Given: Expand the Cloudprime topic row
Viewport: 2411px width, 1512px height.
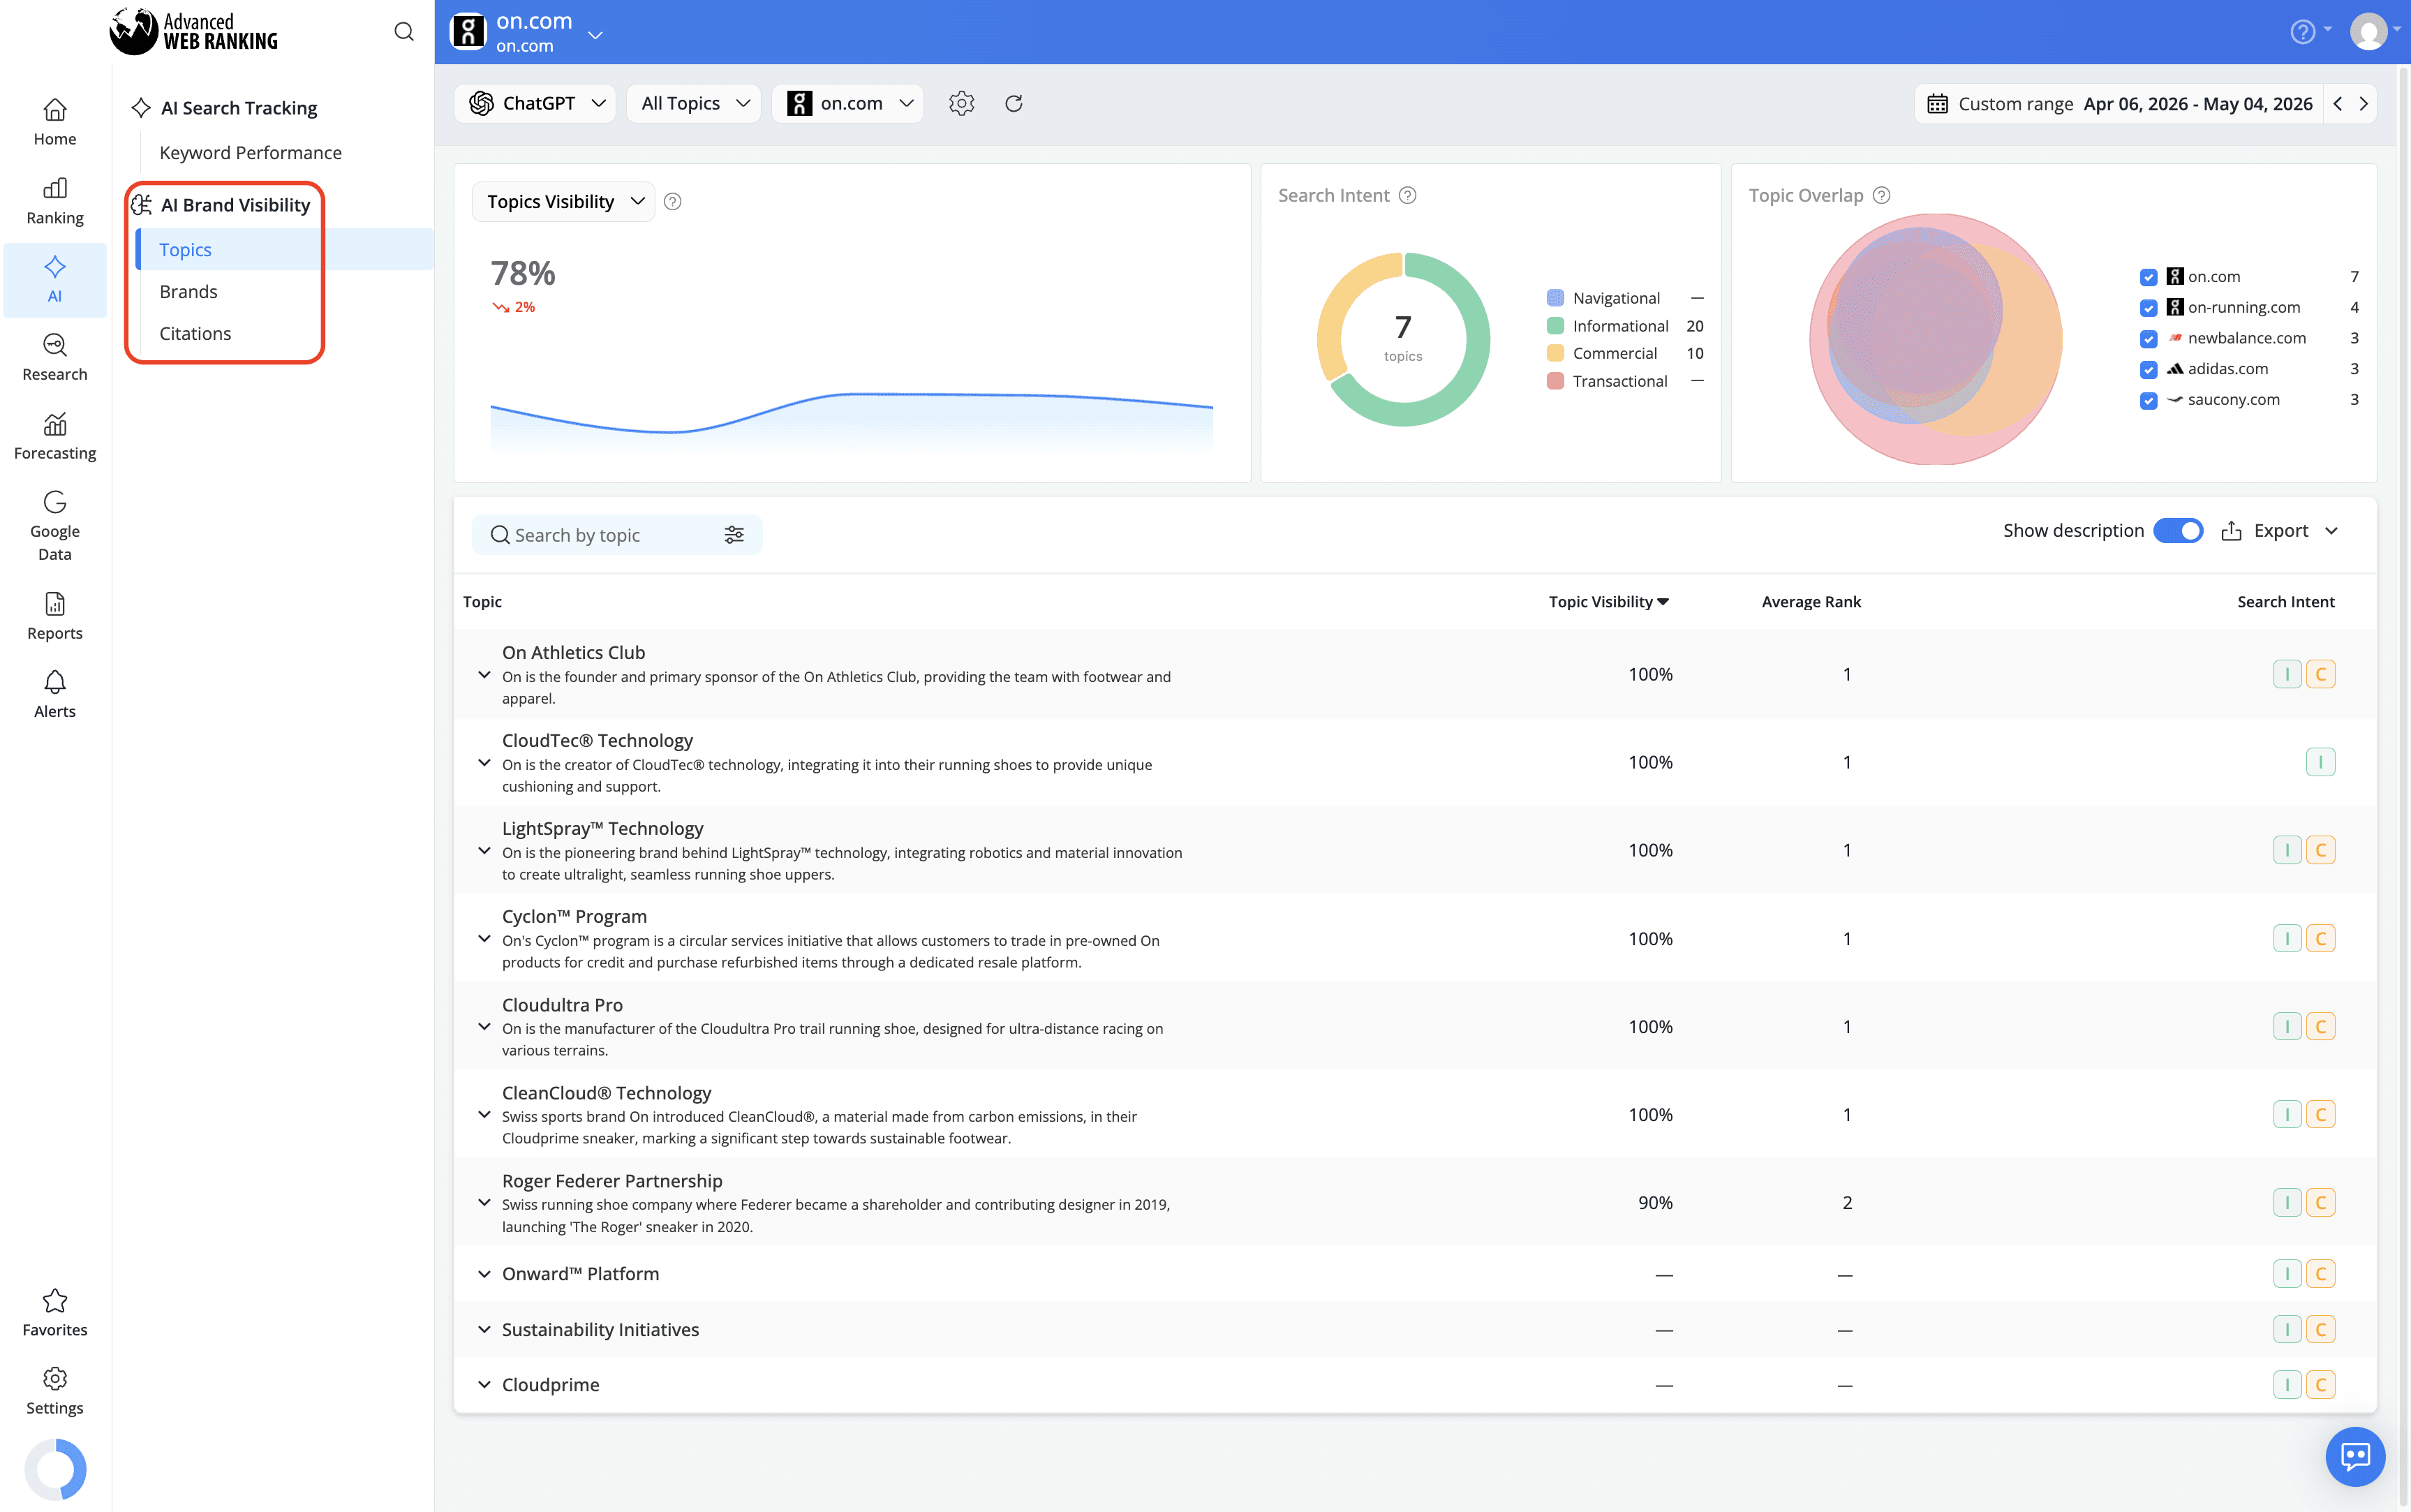Looking at the screenshot, I should pos(484,1385).
